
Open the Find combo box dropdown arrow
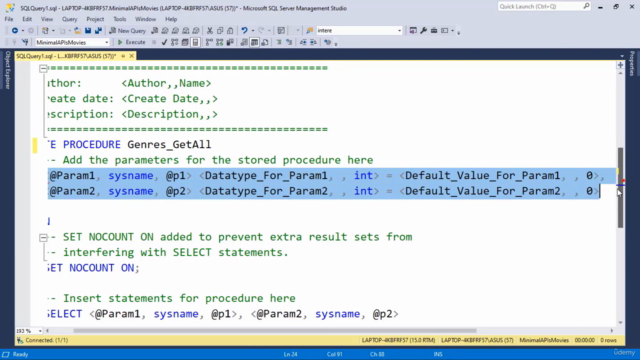point(399,31)
